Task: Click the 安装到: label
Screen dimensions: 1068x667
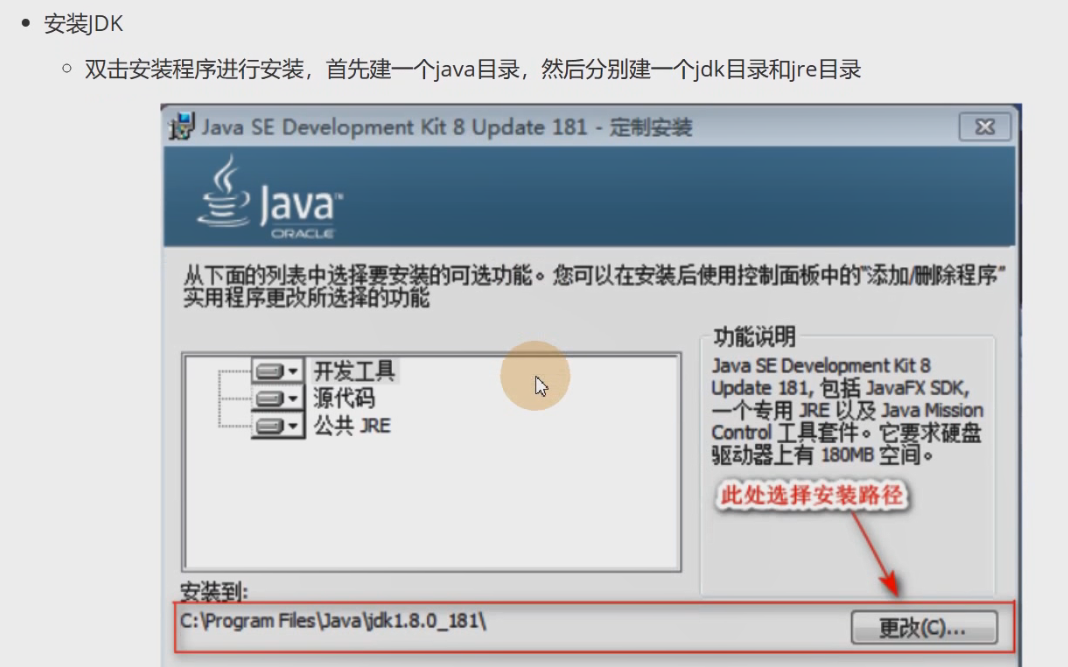Action: (x=214, y=591)
